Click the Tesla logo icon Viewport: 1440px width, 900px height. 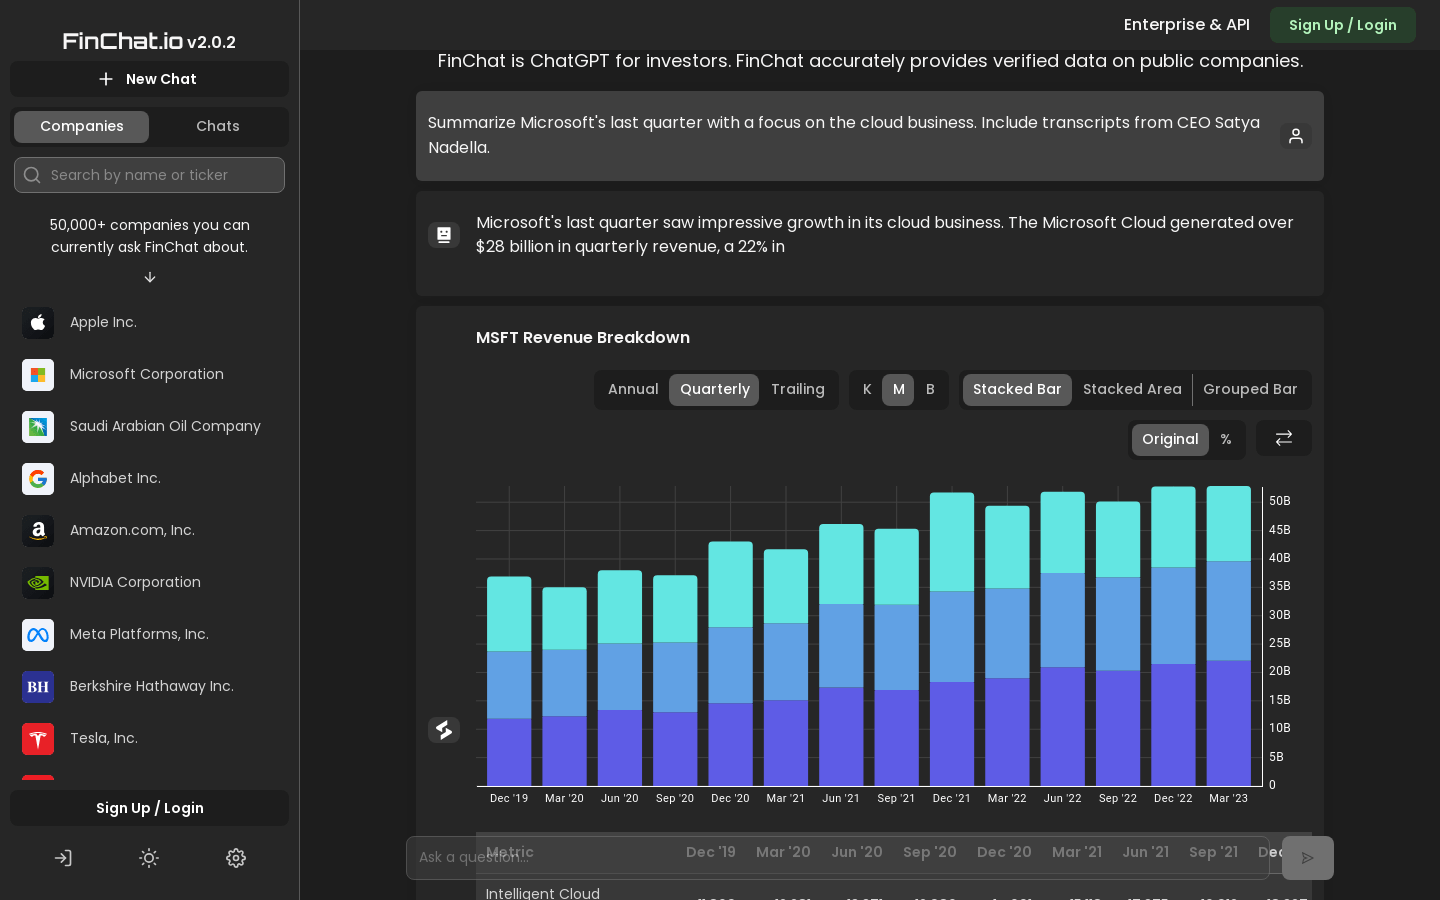[x=38, y=739]
